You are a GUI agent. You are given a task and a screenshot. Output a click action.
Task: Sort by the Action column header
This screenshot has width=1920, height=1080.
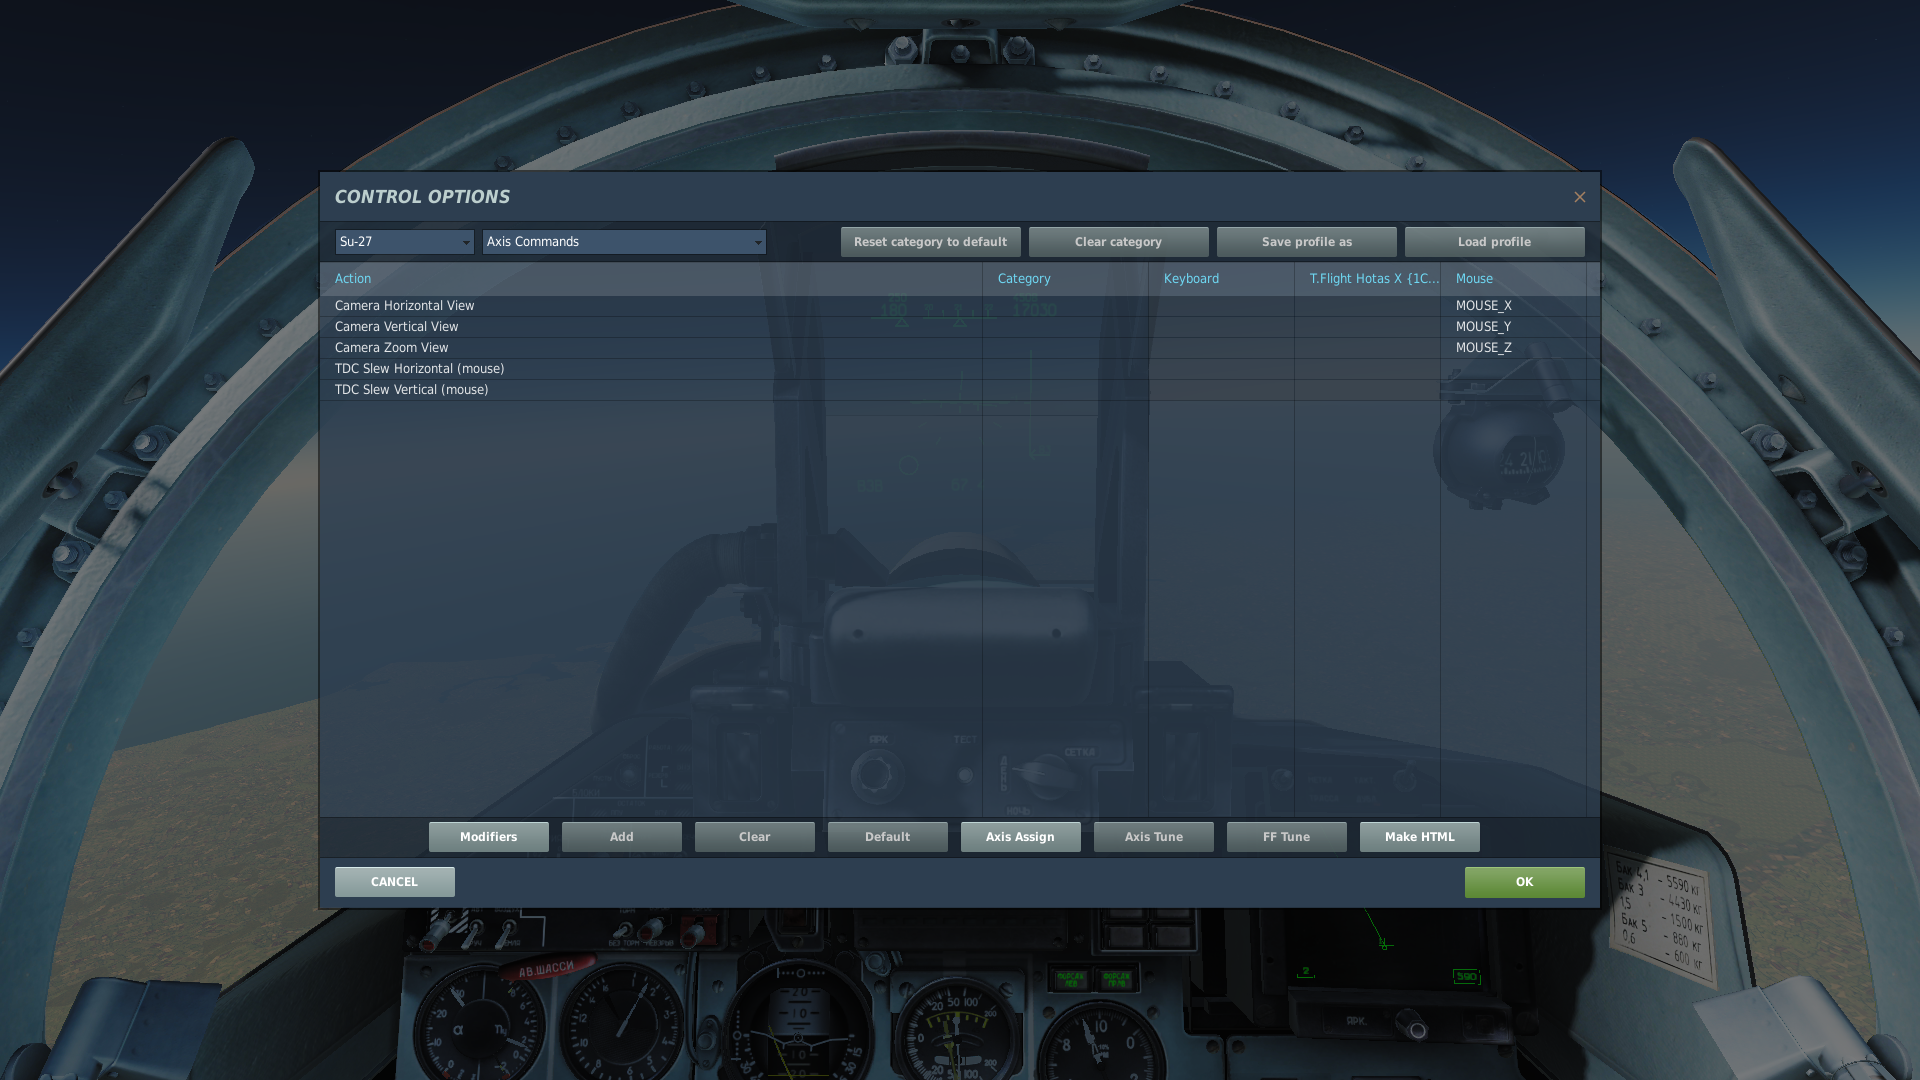[x=651, y=279]
